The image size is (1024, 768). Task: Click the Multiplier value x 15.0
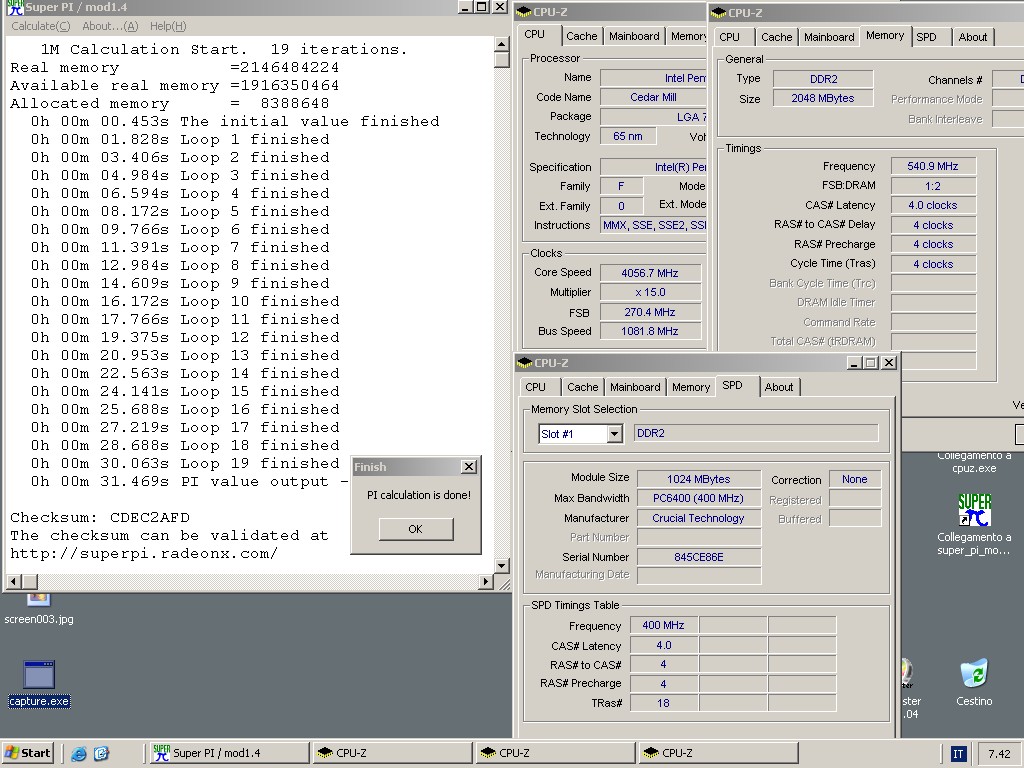(650, 292)
